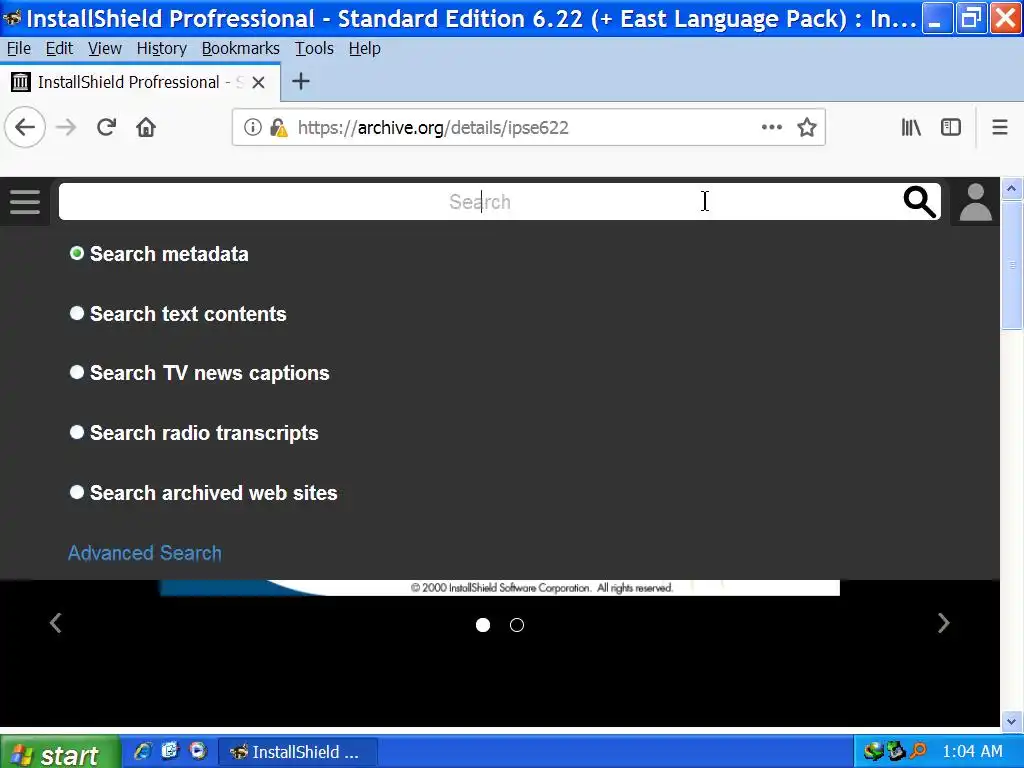
Task: Click the second system tray icon
Action: pyautogui.click(x=896, y=752)
